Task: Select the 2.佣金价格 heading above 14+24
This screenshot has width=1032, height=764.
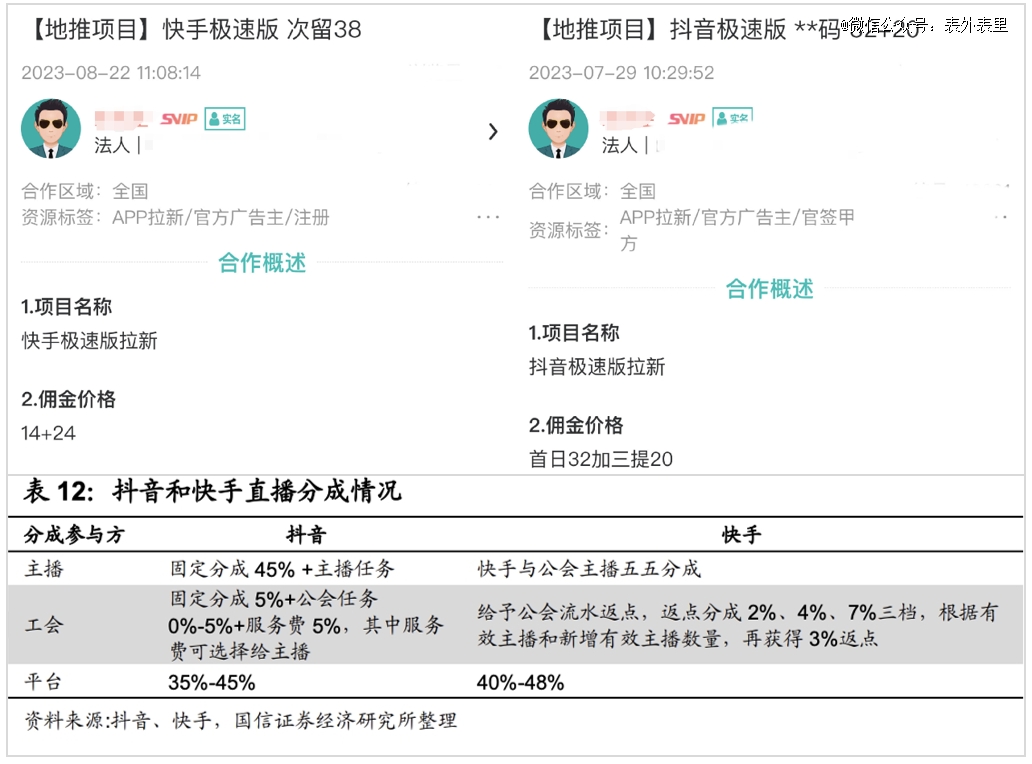Action: pos(68,399)
